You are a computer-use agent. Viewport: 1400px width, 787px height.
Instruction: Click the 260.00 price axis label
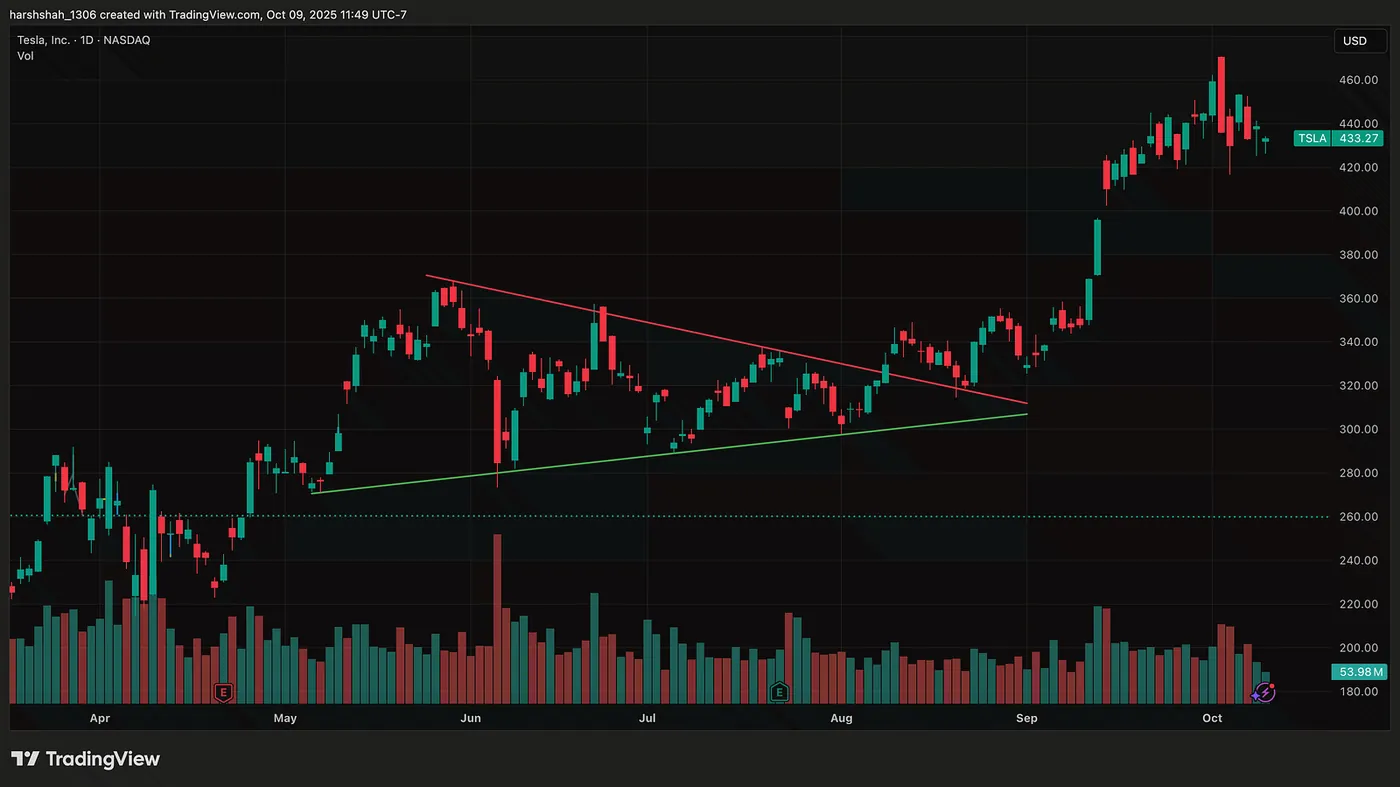(x=1359, y=517)
